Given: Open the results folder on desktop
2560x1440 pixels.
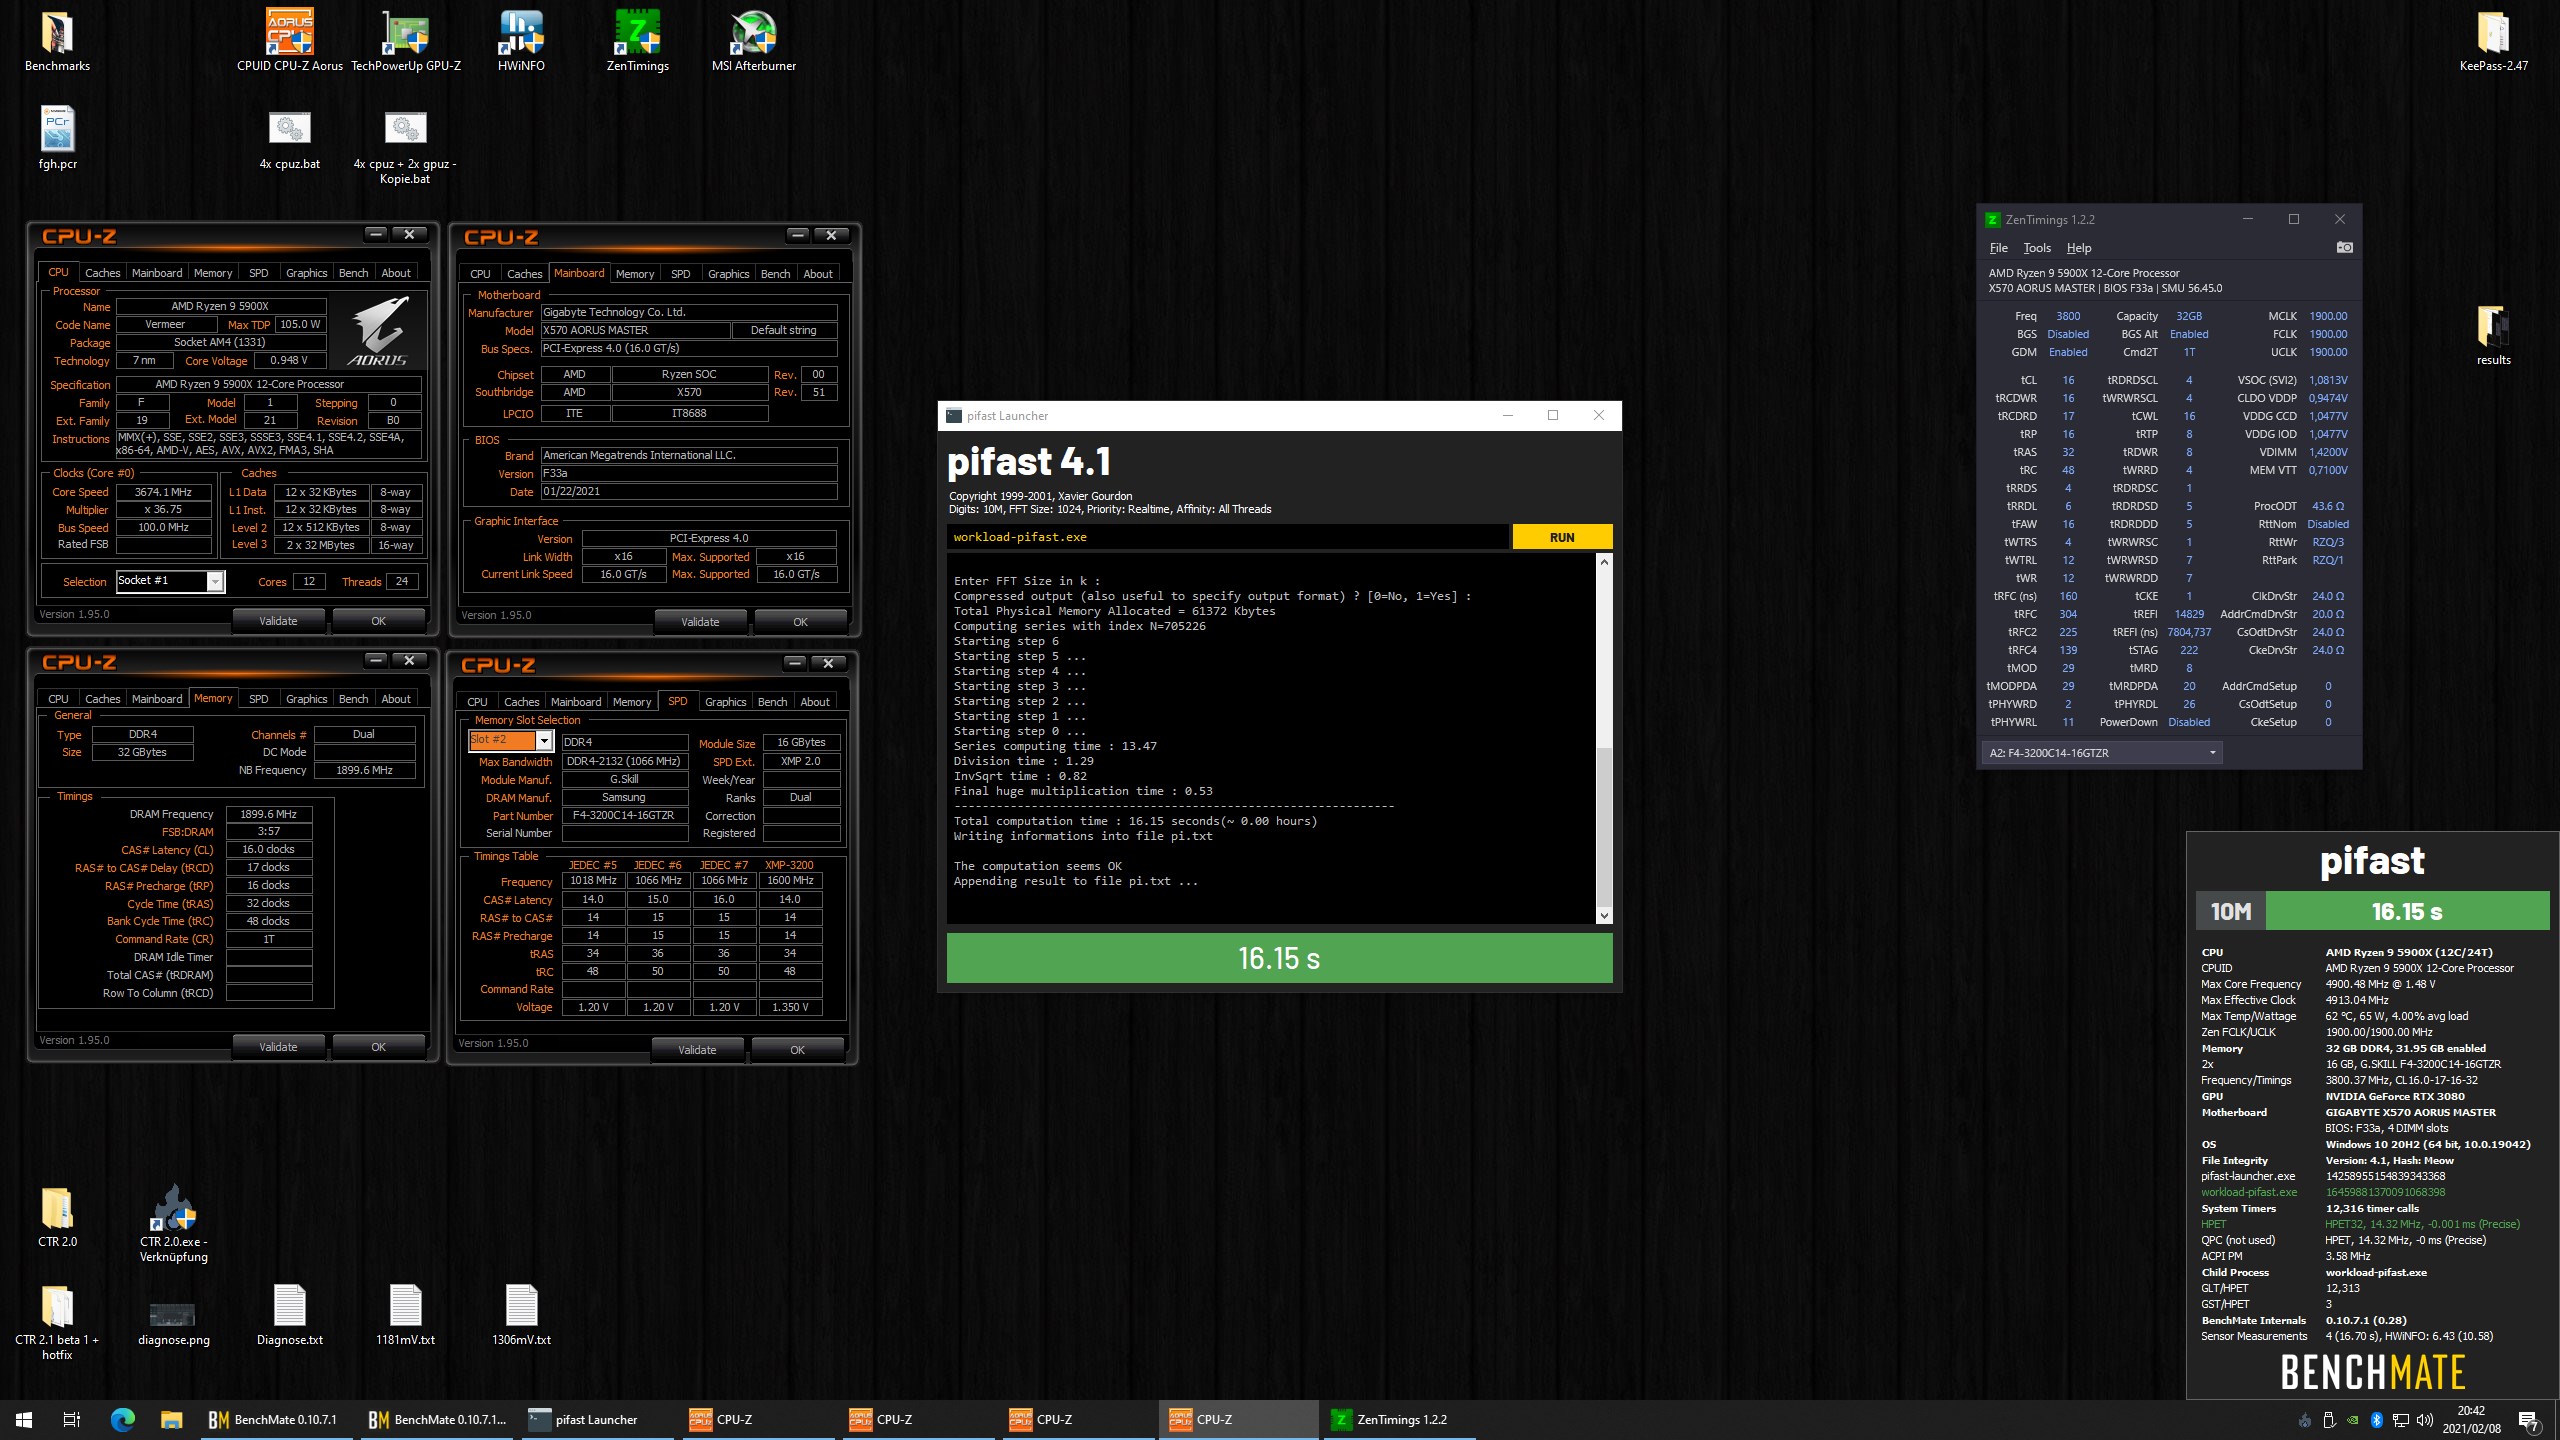Looking at the screenshot, I should pos(2493,335).
